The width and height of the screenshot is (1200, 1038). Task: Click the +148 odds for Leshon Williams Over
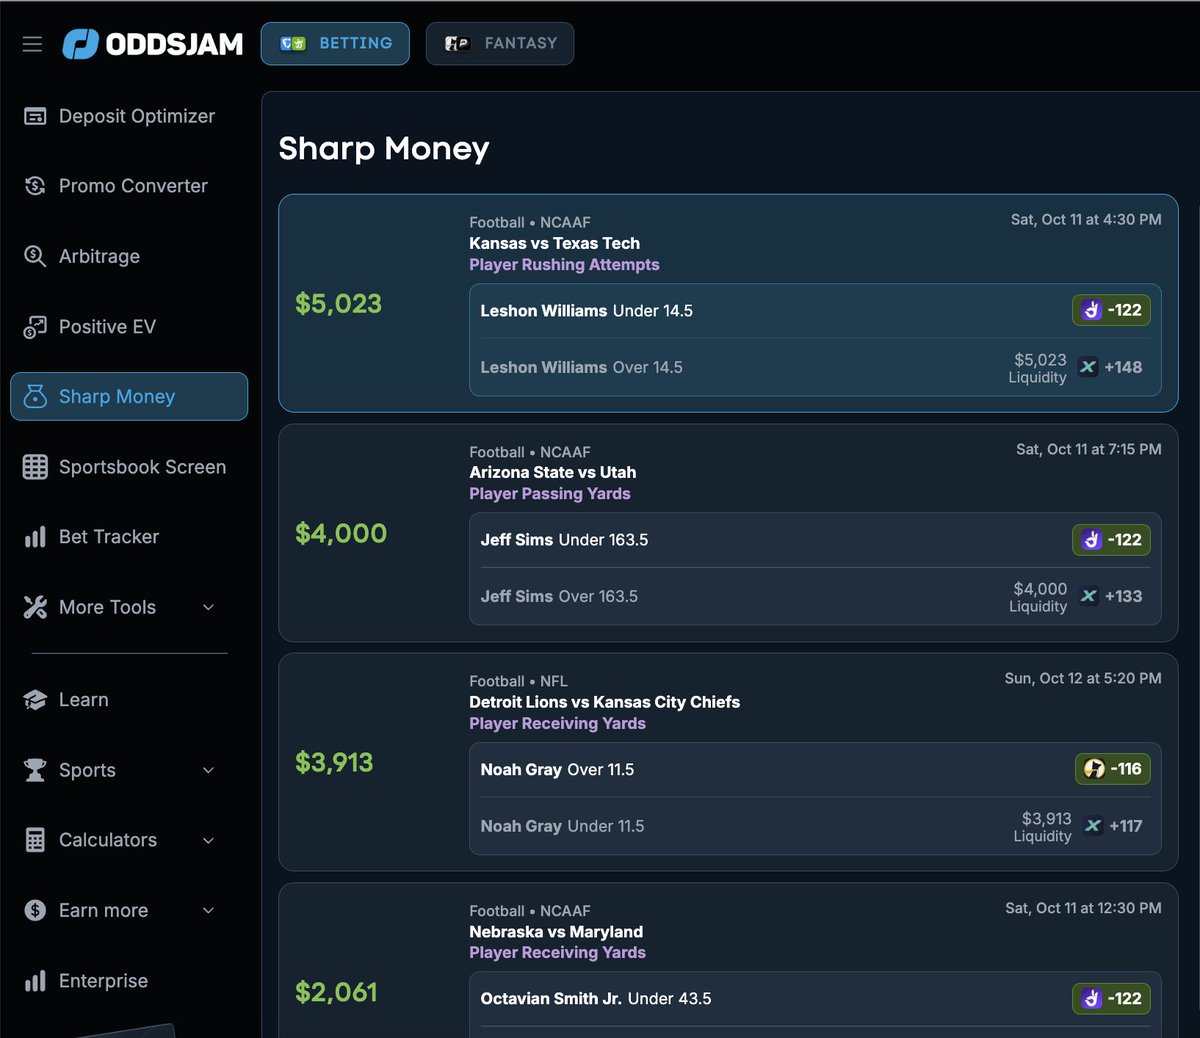point(1123,367)
